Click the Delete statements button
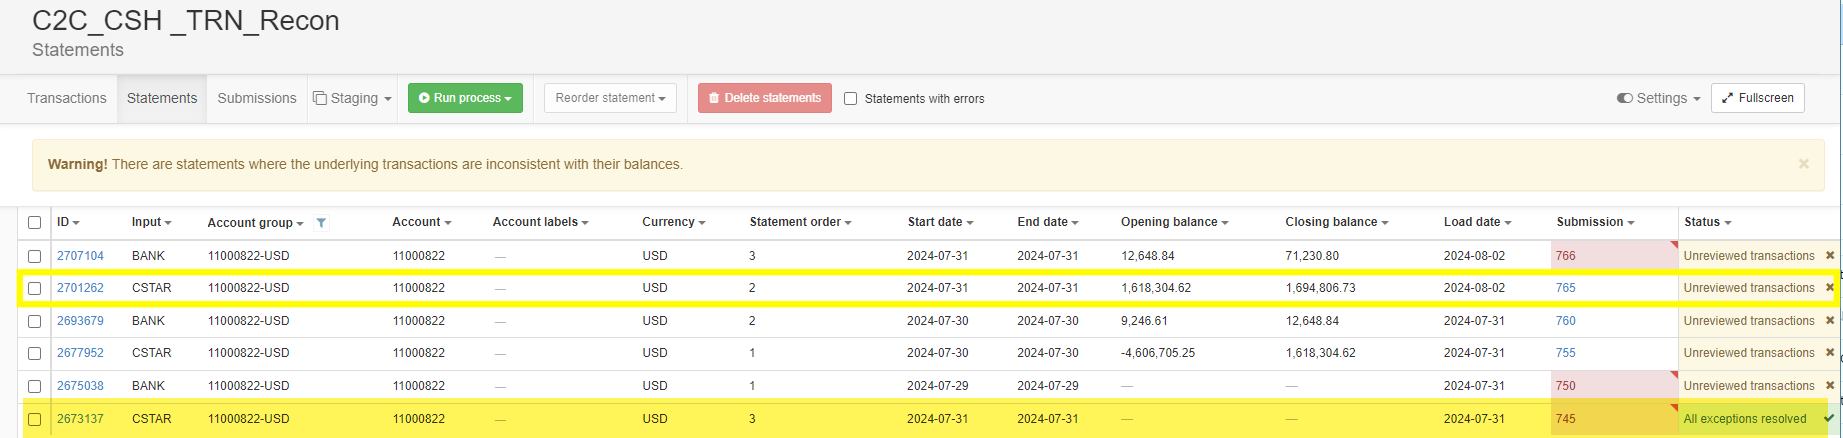 click(x=765, y=98)
